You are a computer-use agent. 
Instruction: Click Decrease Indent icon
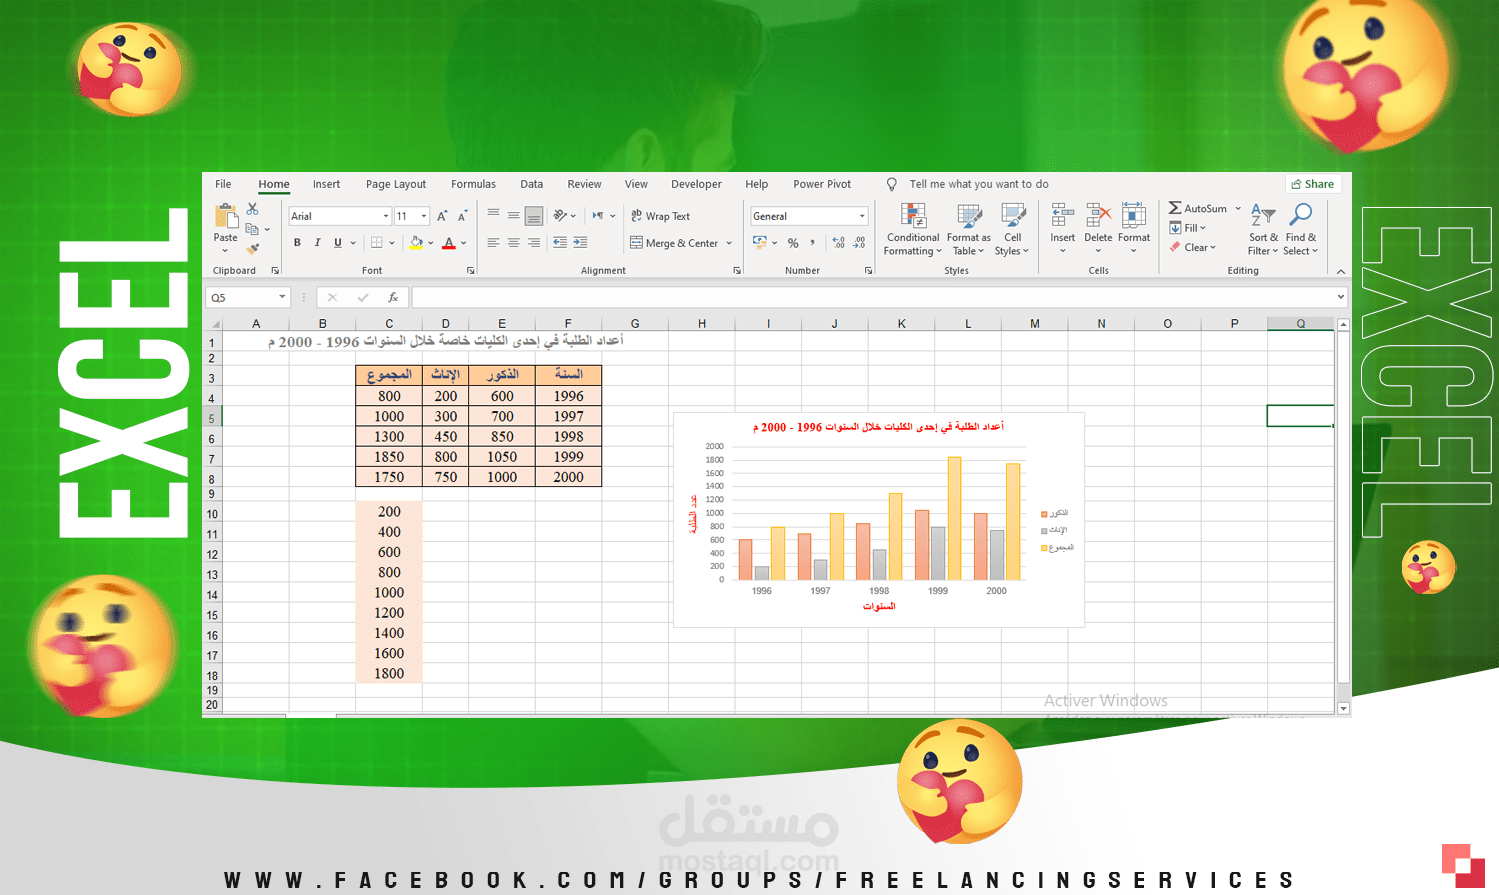[x=560, y=243]
